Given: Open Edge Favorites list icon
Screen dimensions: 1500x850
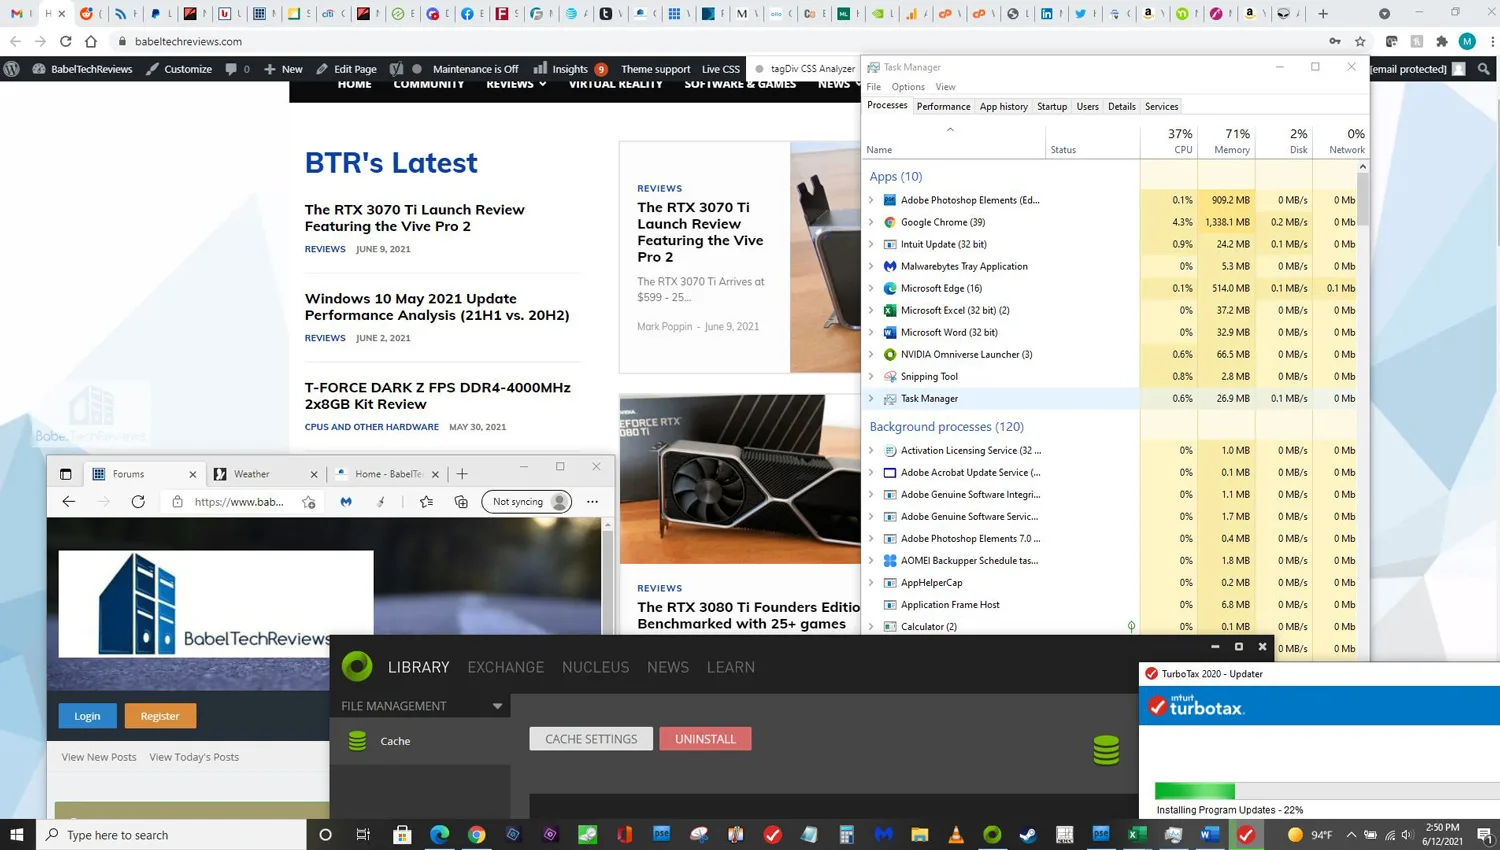Looking at the screenshot, I should 427,502.
